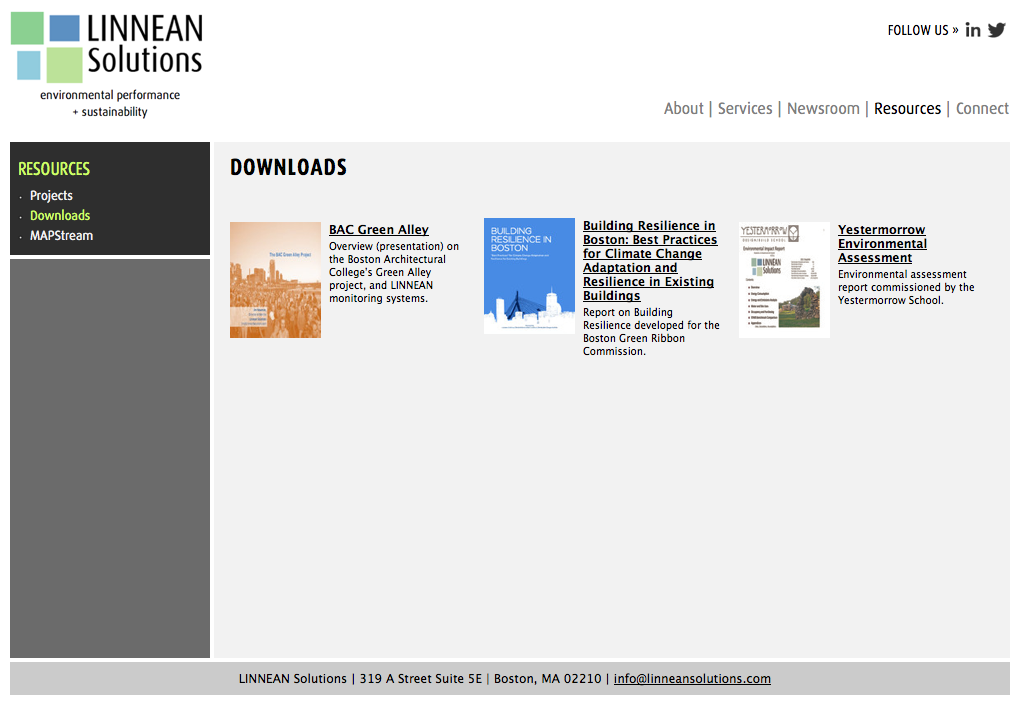This screenshot has height=705, width=1018.
Task: Click the environmental performance + sustainability tagline
Action: click(110, 103)
